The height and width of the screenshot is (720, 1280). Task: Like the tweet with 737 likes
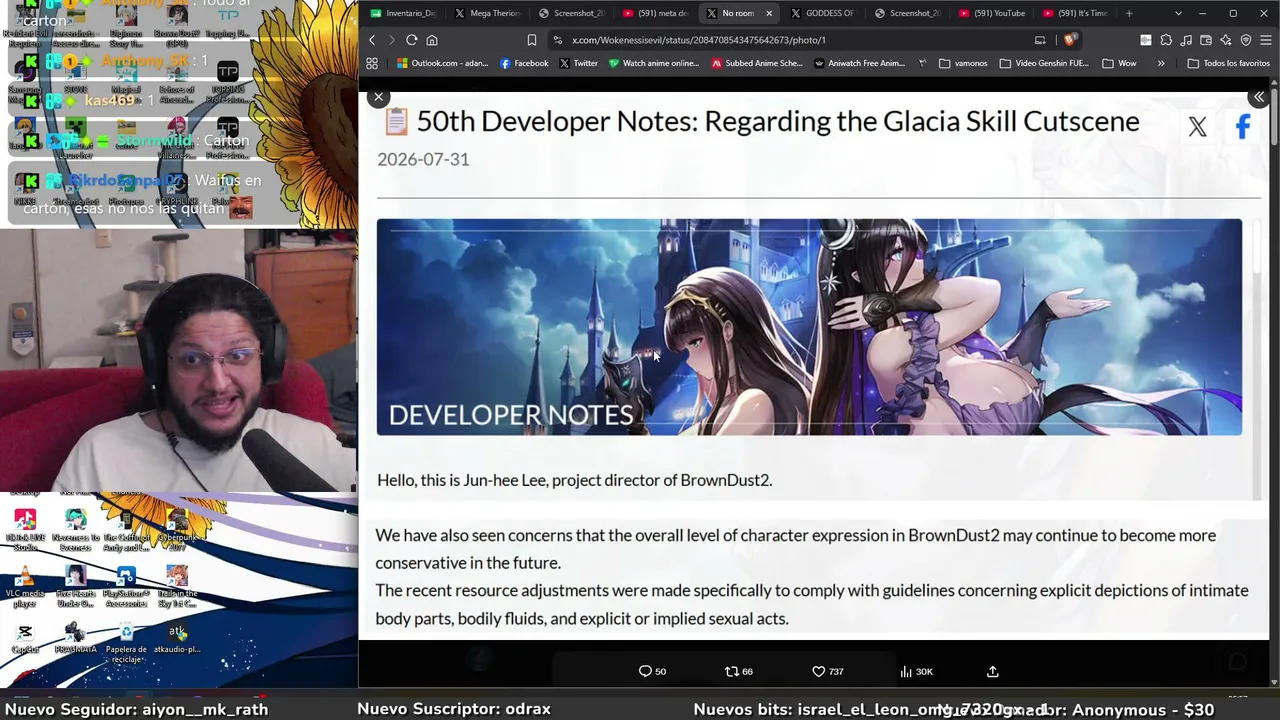(827, 672)
